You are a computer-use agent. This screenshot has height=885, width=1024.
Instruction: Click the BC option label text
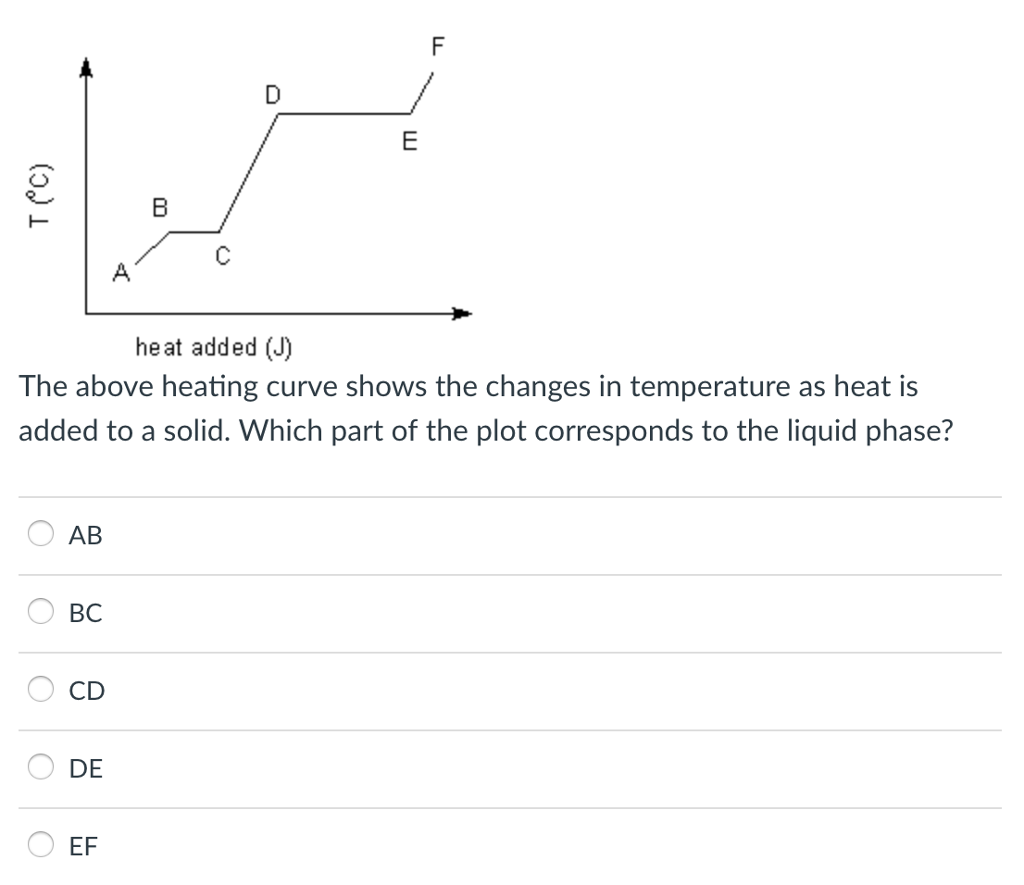(85, 613)
